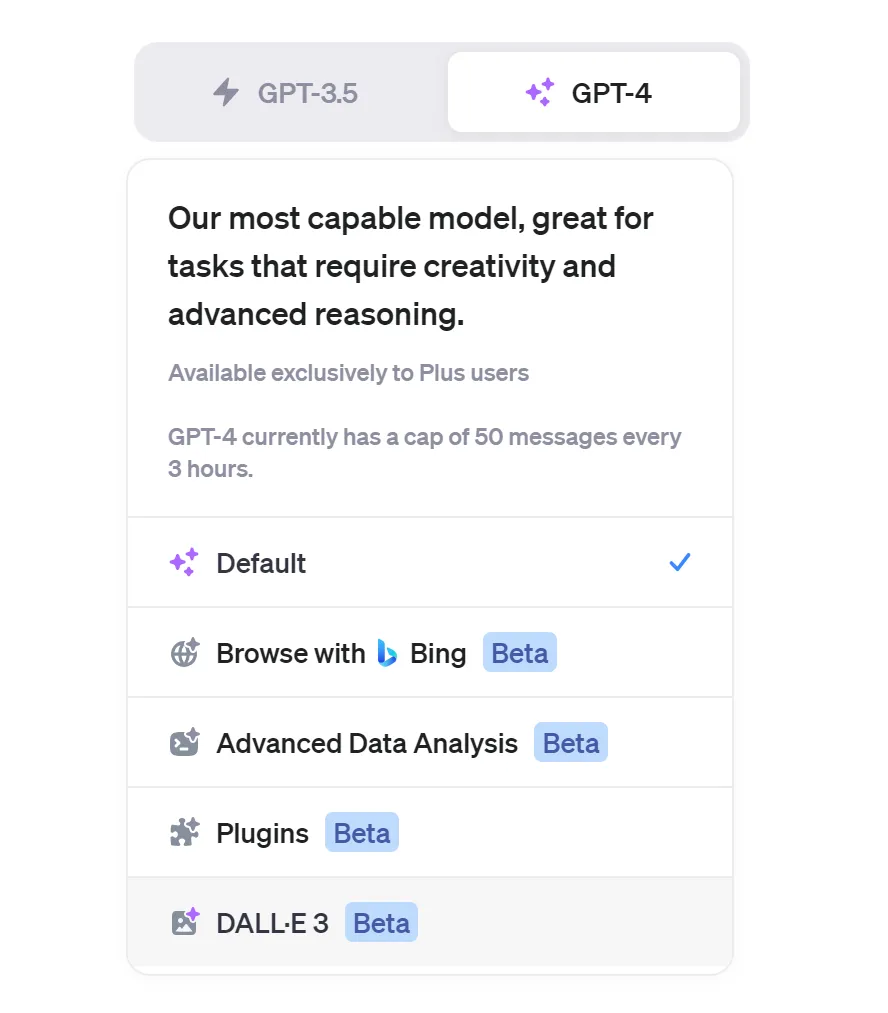
Task: Select the GPT-4 model tab
Action: pyautogui.click(x=594, y=93)
